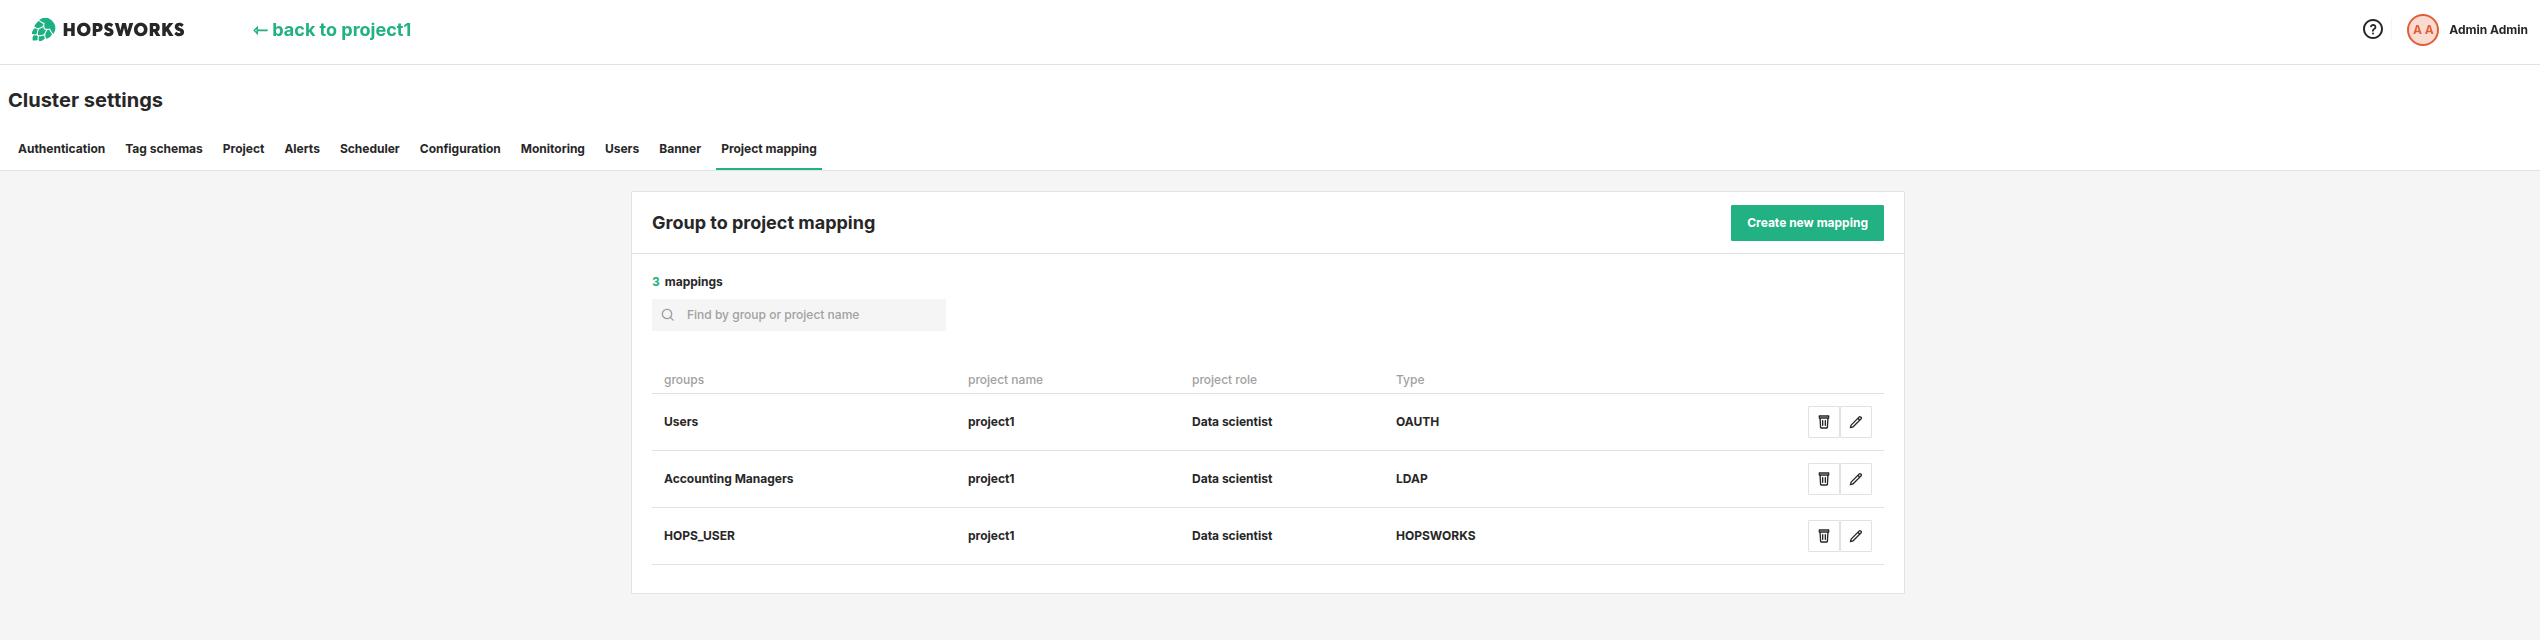2540x640 pixels.
Task: Open the Tag schemas tab
Action: coord(163,149)
